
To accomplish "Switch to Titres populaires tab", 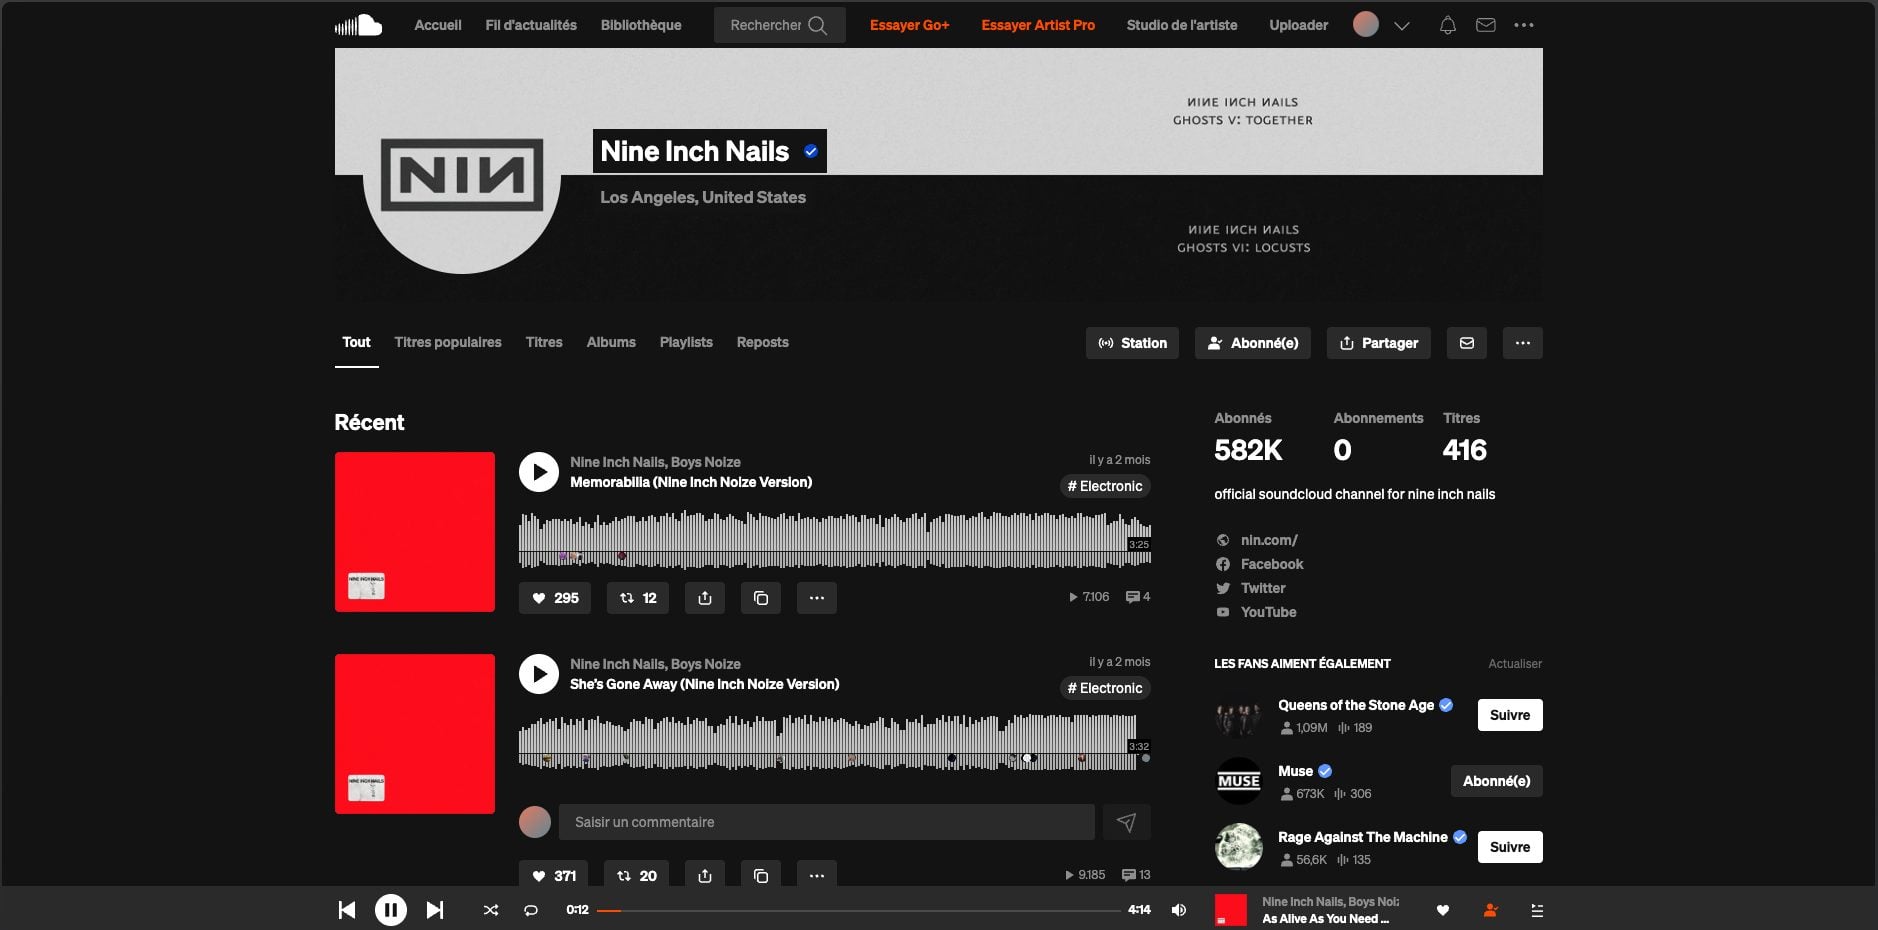I will [x=448, y=342].
